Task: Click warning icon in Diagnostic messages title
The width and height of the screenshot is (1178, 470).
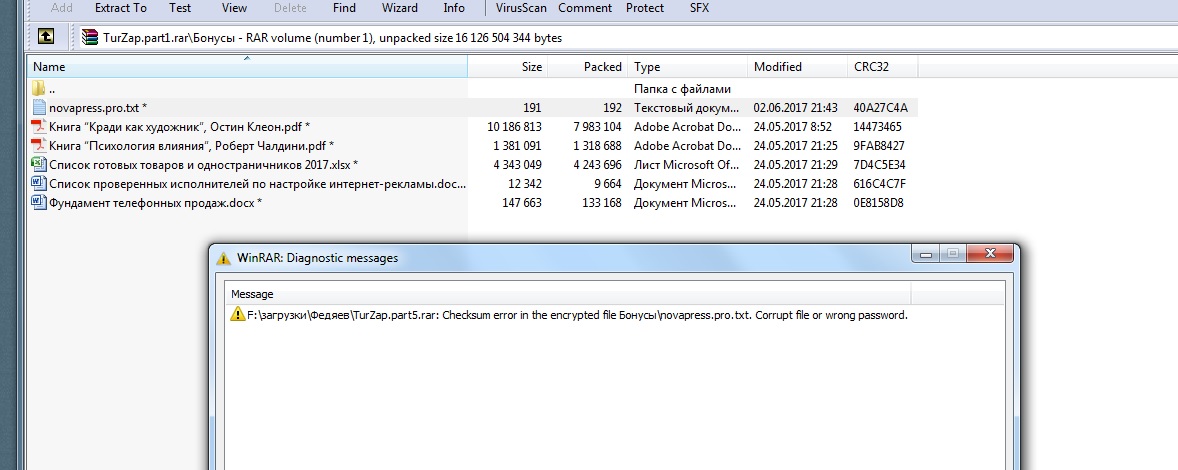Action: 223,258
